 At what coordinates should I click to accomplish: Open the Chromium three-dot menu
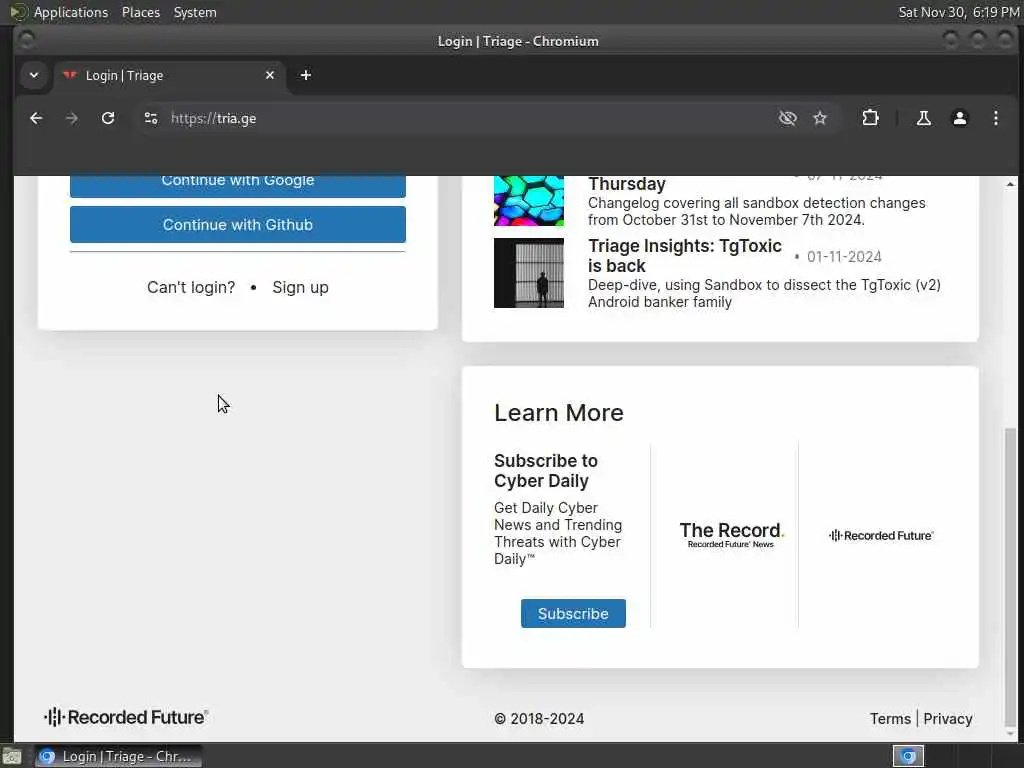(x=995, y=118)
